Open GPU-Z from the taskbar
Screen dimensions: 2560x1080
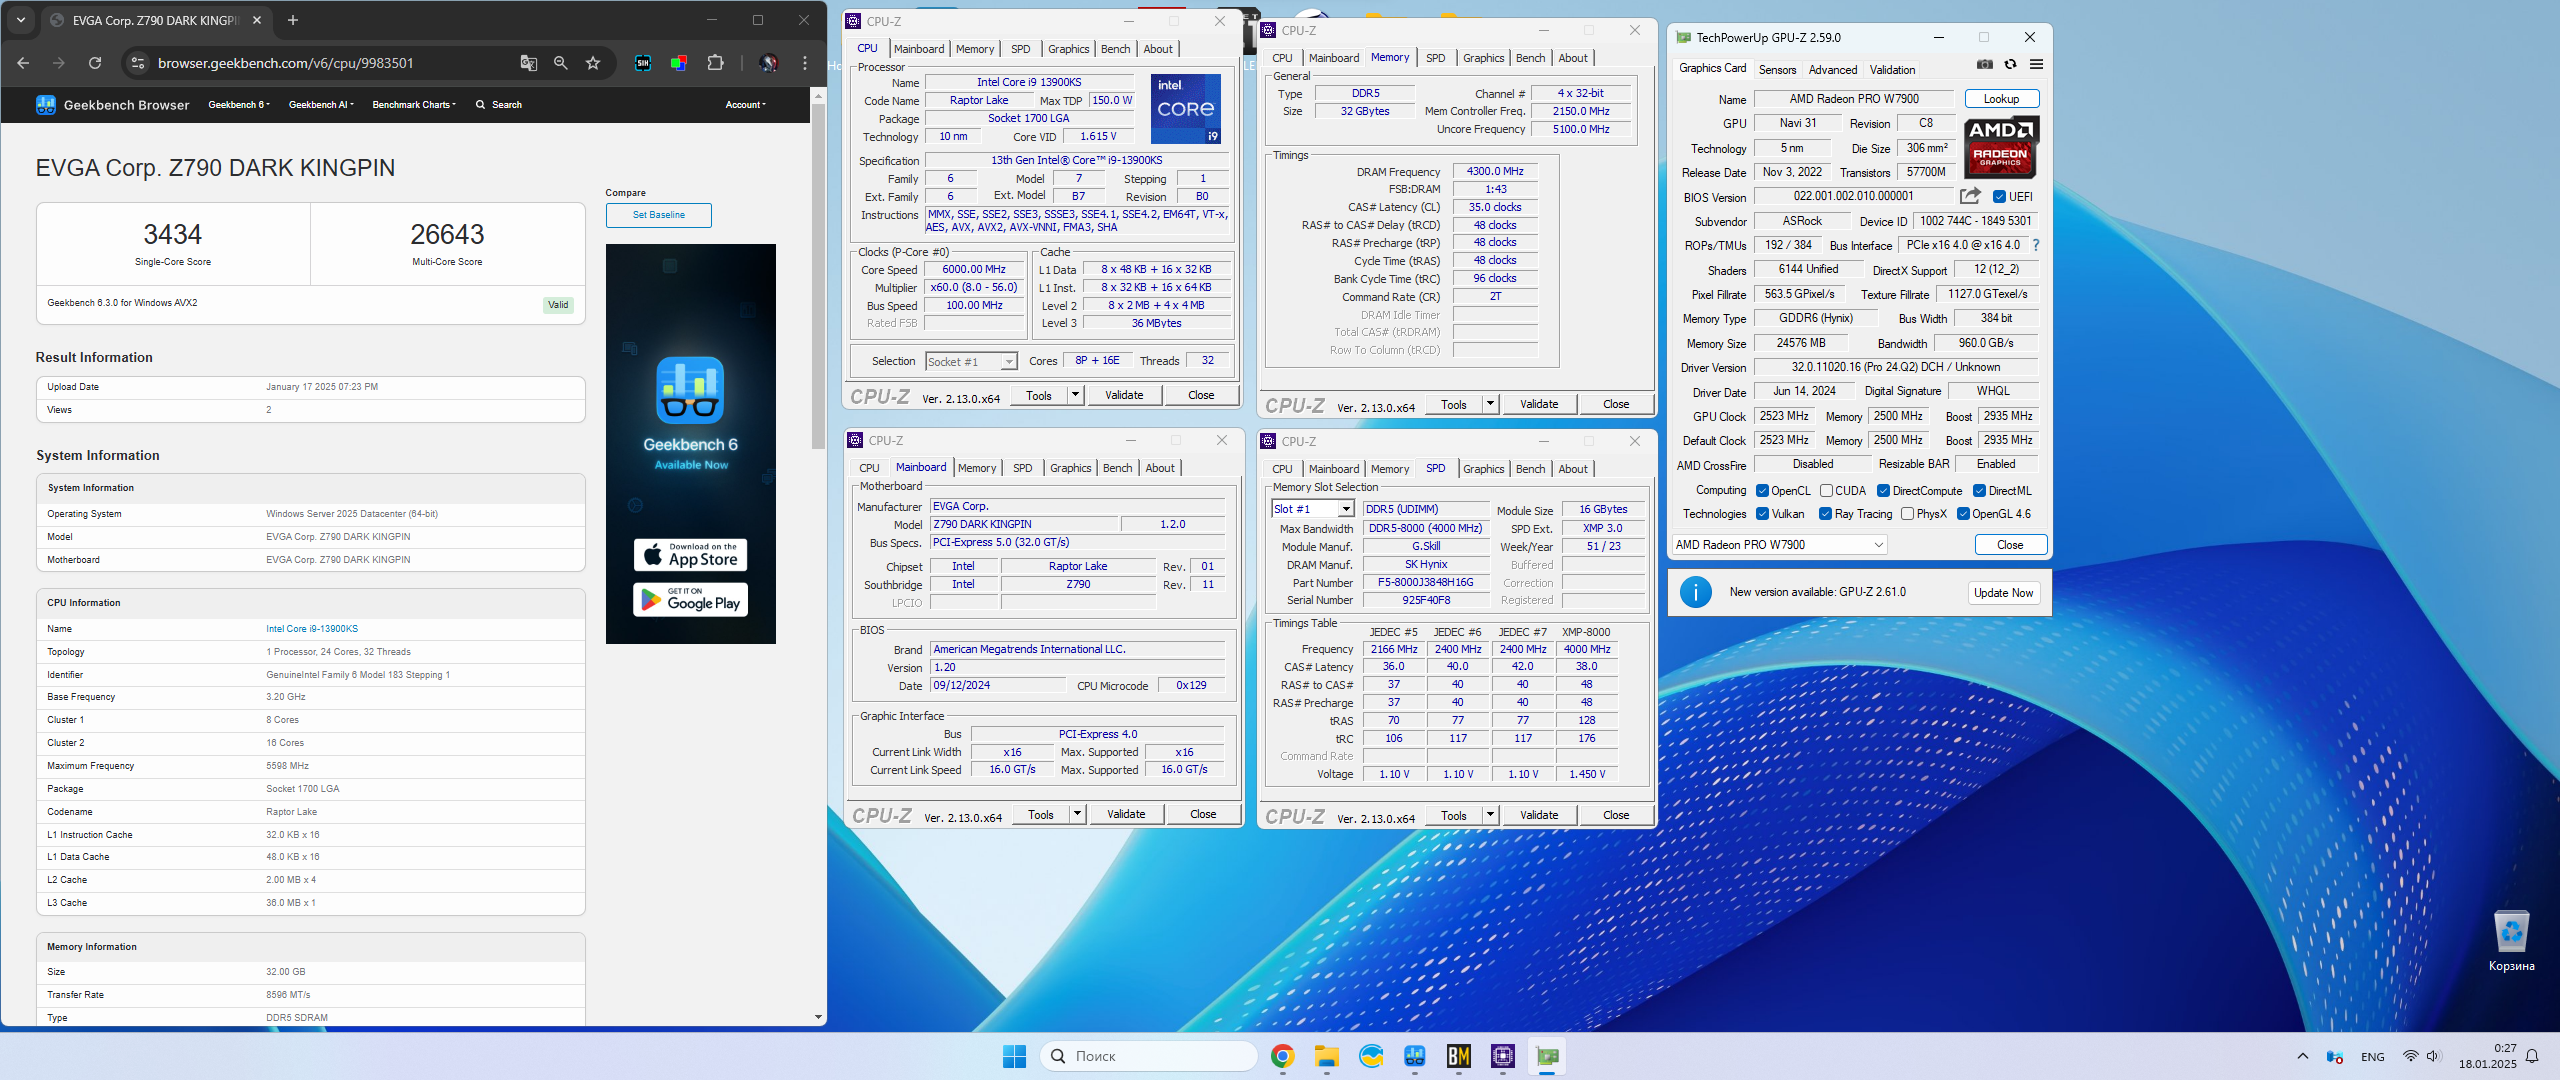[x=1547, y=1056]
